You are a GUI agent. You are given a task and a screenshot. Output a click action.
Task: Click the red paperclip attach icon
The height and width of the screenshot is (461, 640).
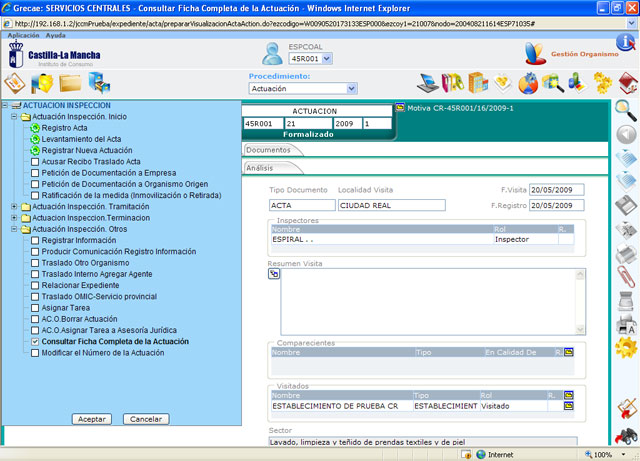(626, 277)
